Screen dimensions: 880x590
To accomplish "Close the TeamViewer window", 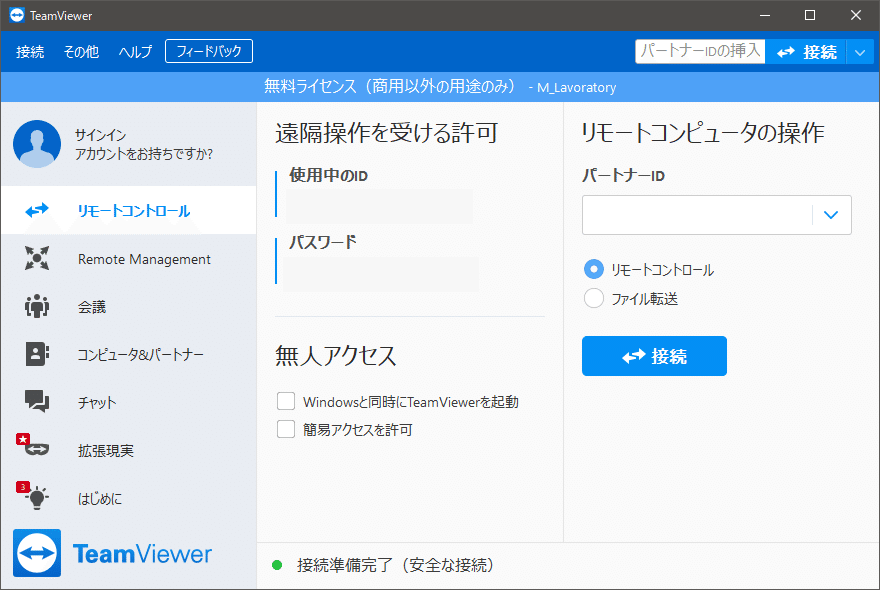I will pos(855,15).
